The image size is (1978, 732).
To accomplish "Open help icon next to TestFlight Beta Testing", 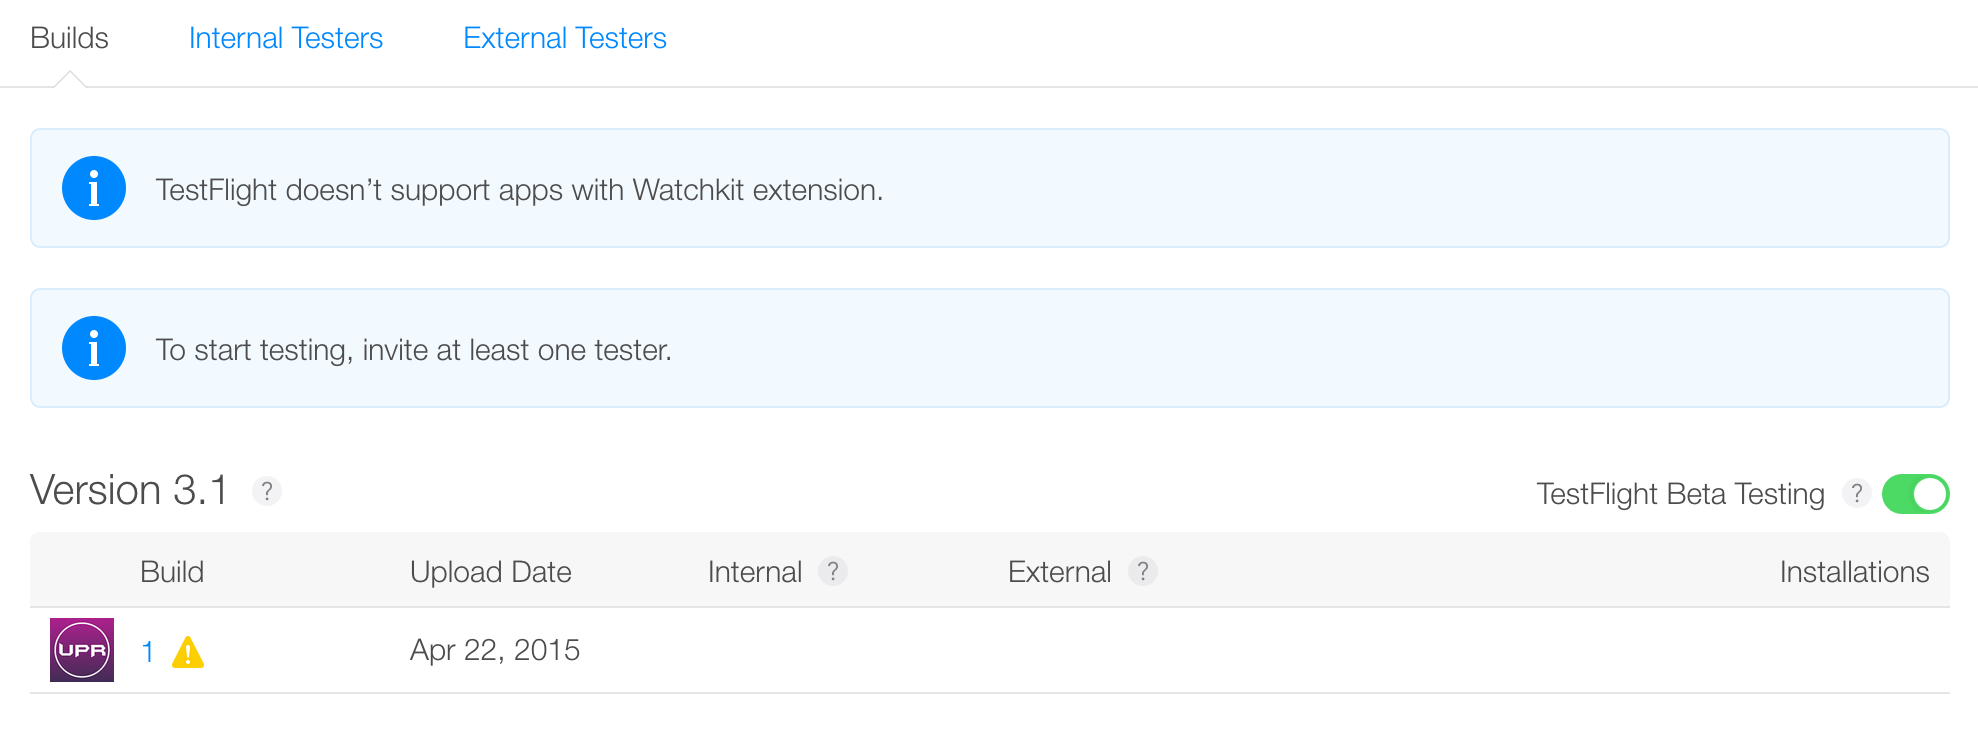I will click(x=1856, y=493).
